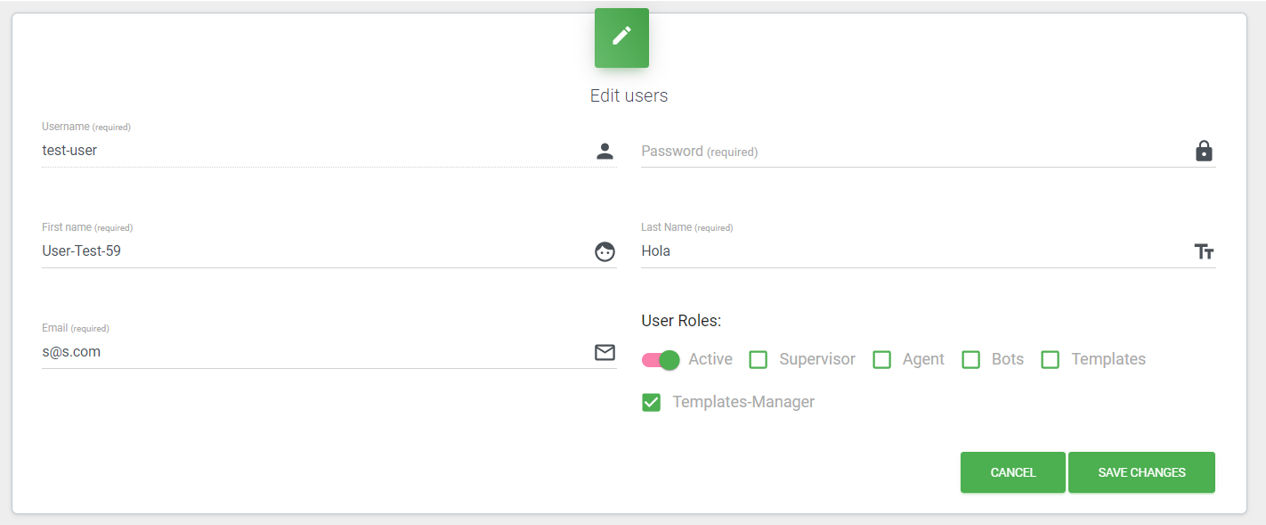Focus the Email field with s@s.com

point(310,352)
